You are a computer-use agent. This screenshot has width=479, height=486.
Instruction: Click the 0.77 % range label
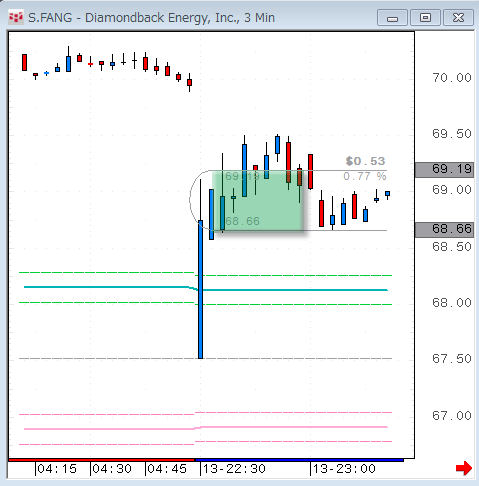click(x=365, y=176)
